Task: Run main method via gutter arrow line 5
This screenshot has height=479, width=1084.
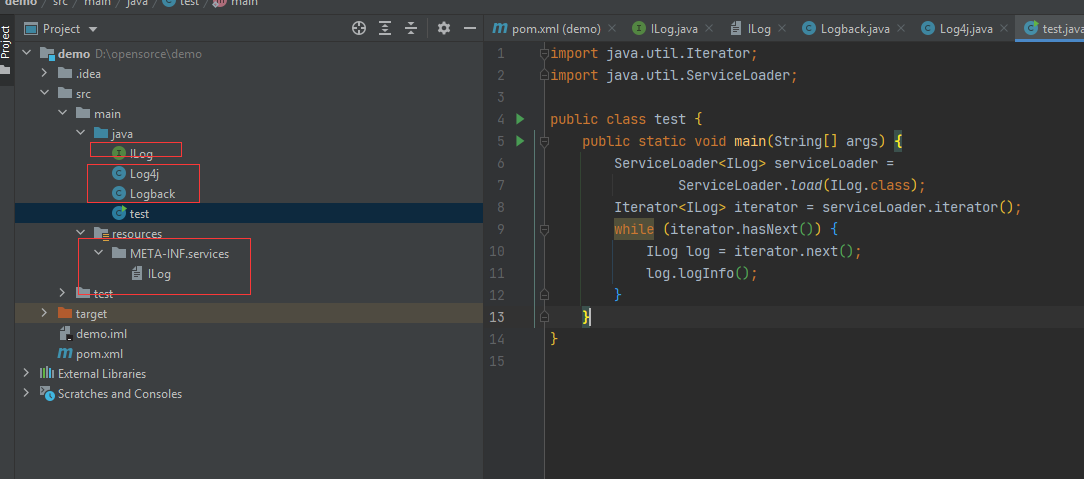Action: tap(520, 141)
